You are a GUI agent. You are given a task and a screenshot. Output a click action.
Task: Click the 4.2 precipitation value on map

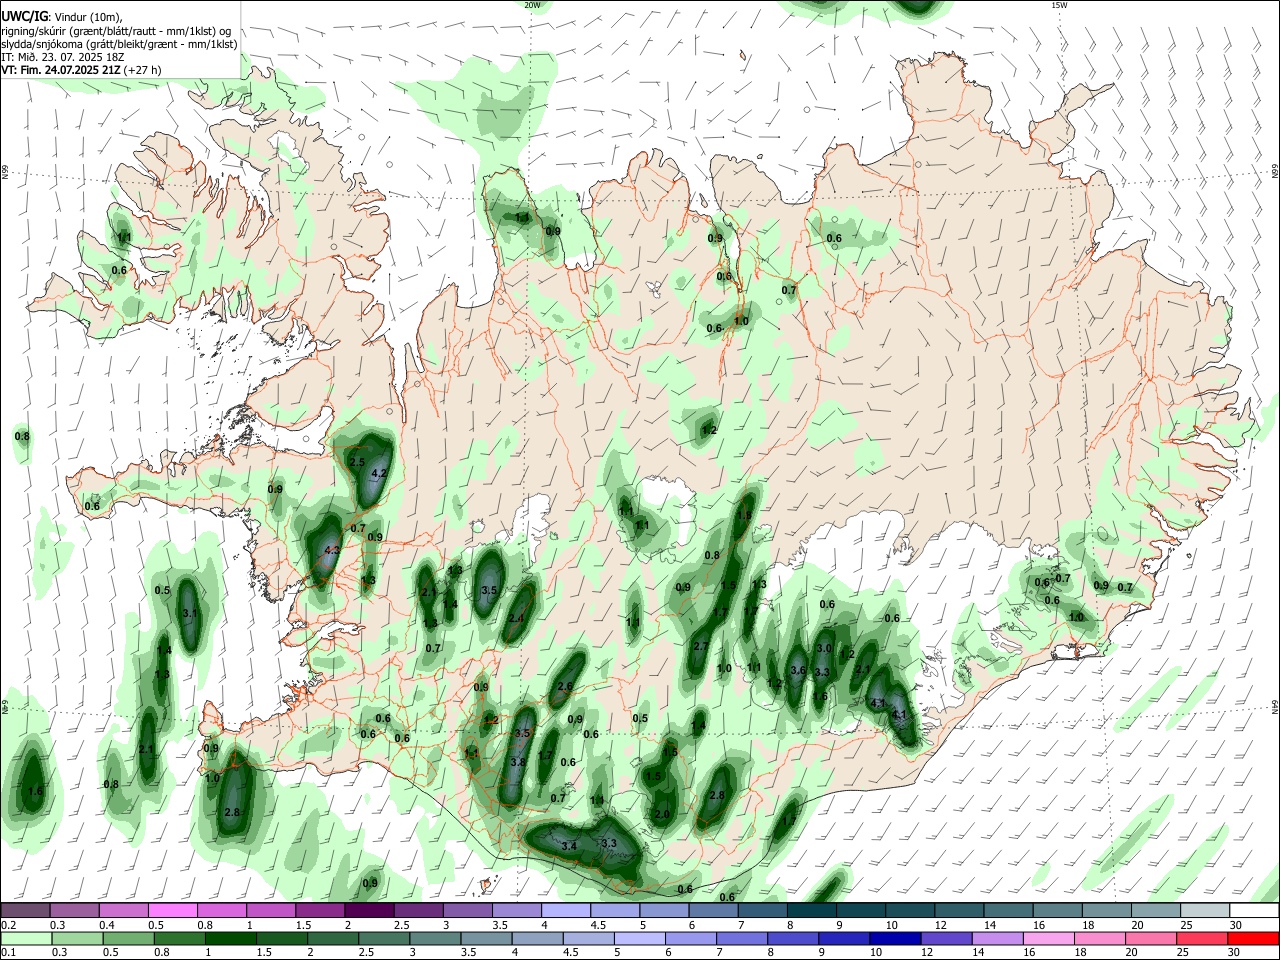[x=379, y=473]
